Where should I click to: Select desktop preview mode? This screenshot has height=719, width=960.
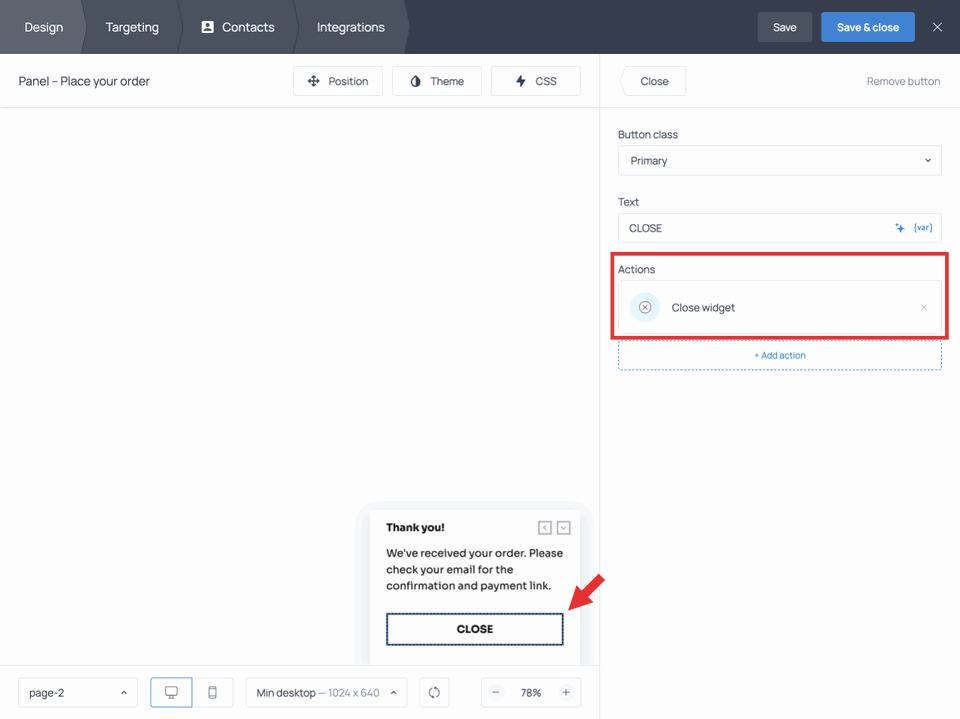pyautogui.click(x=171, y=692)
